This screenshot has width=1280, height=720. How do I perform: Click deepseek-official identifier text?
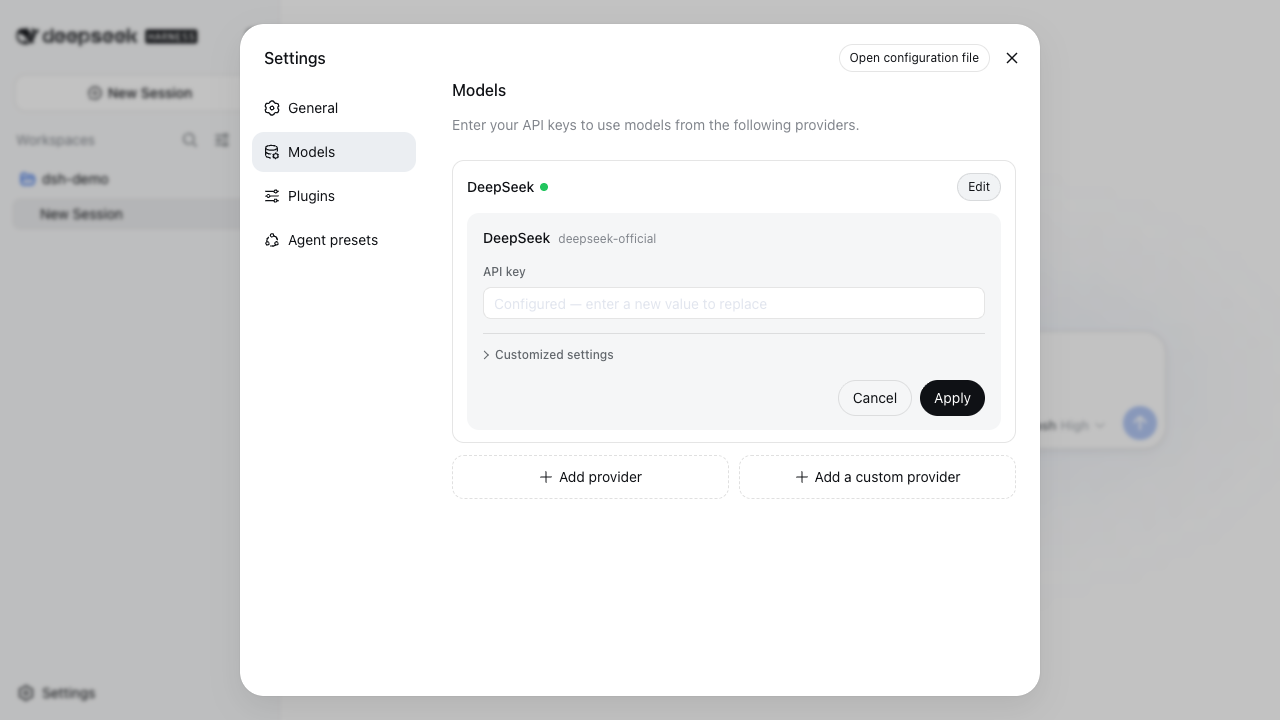click(607, 239)
